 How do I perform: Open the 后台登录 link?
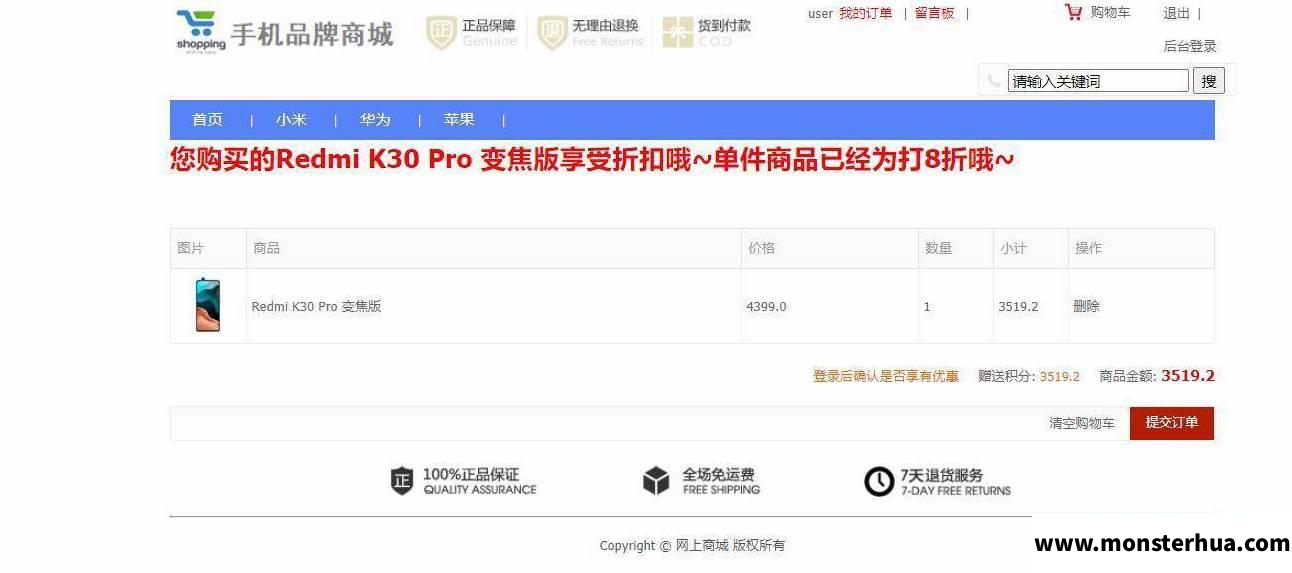(1190, 46)
